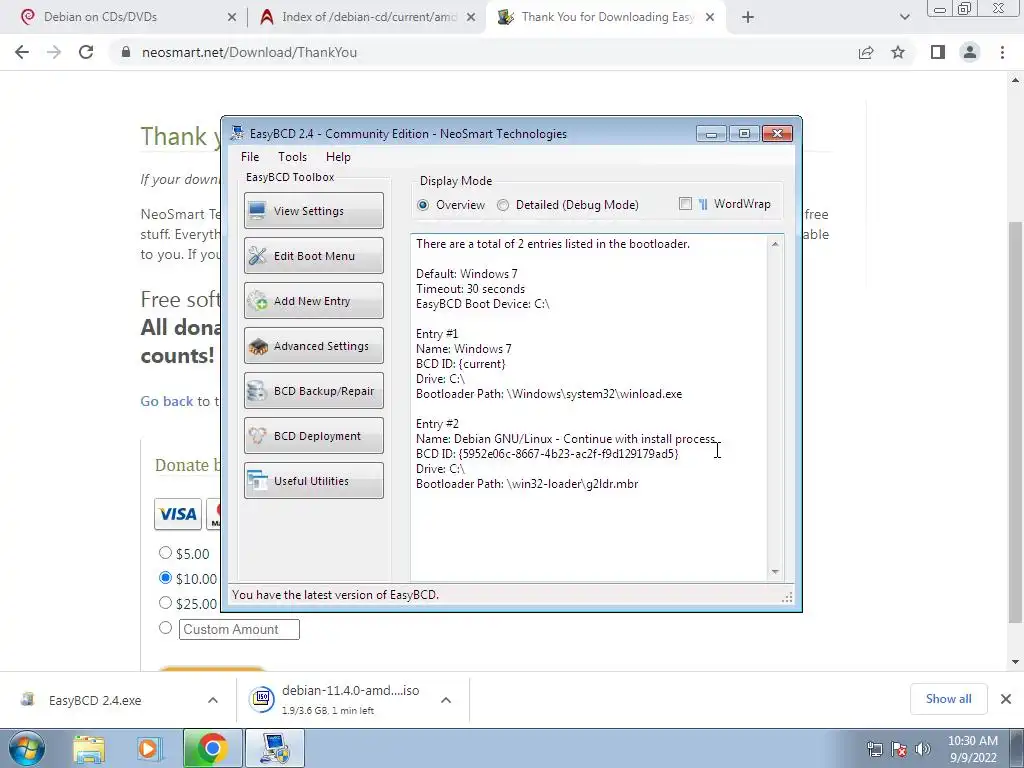Close the Index of /debian-cd tab
1024x768 pixels.
coord(471,18)
